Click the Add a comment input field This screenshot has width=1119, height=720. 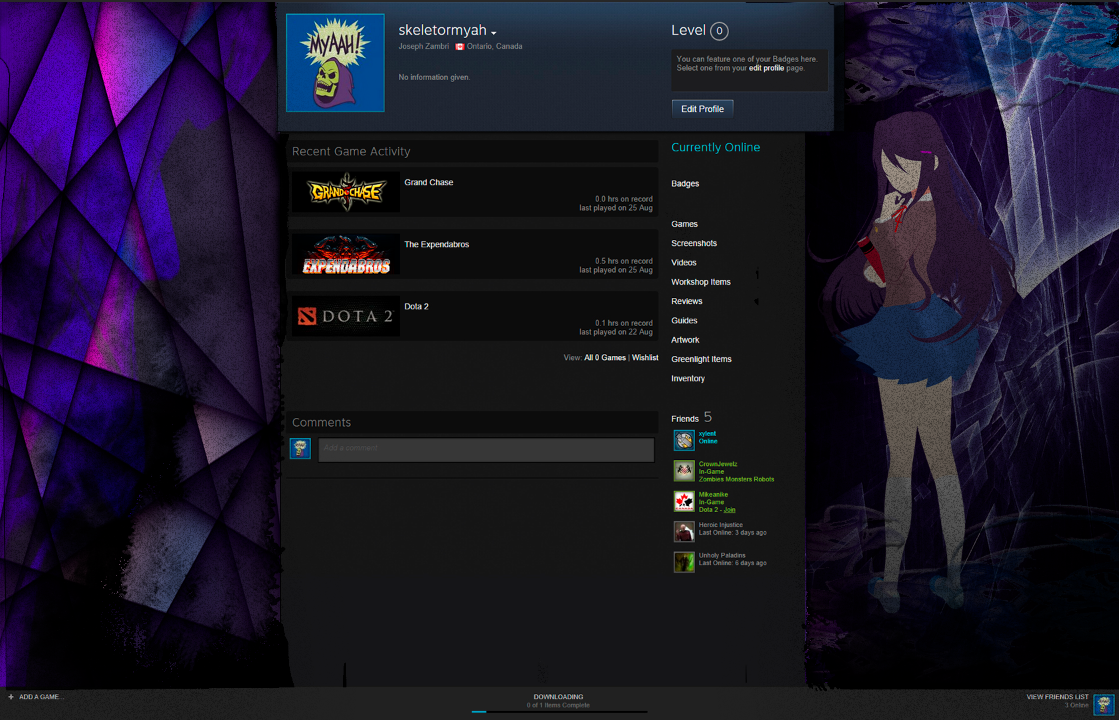point(486,450)
